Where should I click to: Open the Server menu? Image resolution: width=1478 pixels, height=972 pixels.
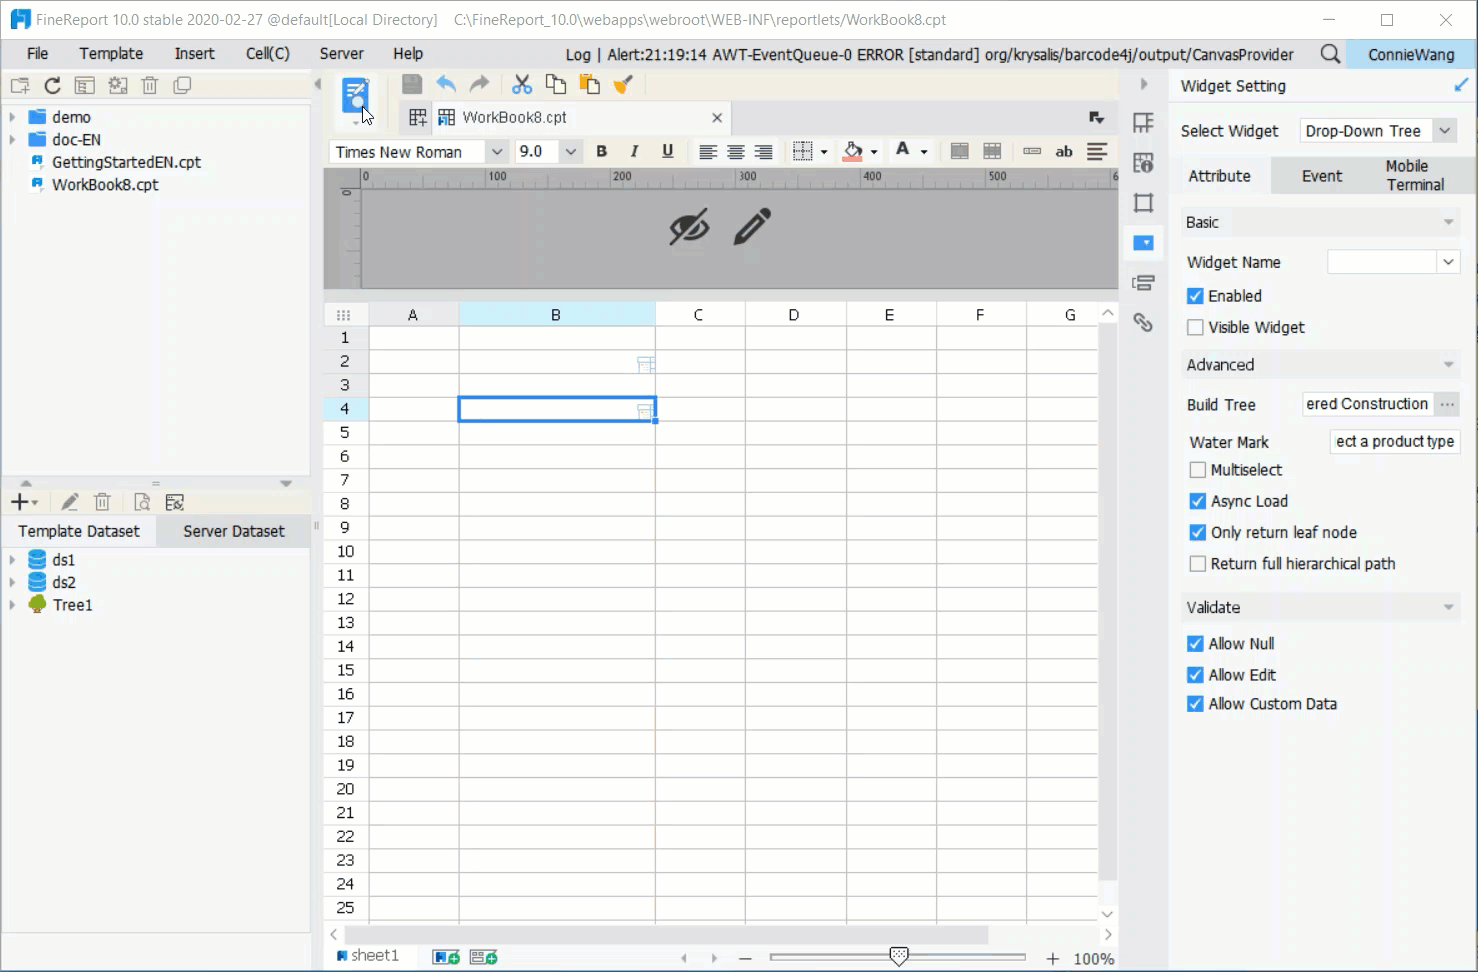341,53
